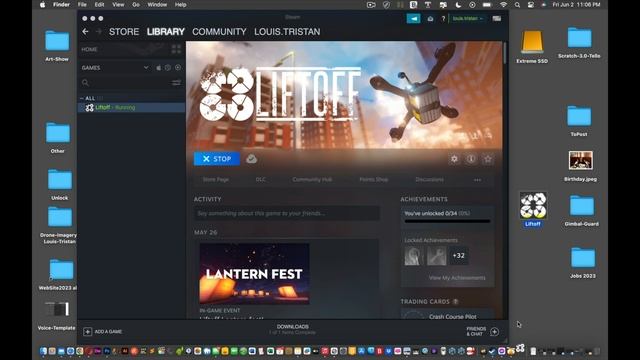
Task: Open Steam announcements megaphone icon
Action: pos(413,18)
